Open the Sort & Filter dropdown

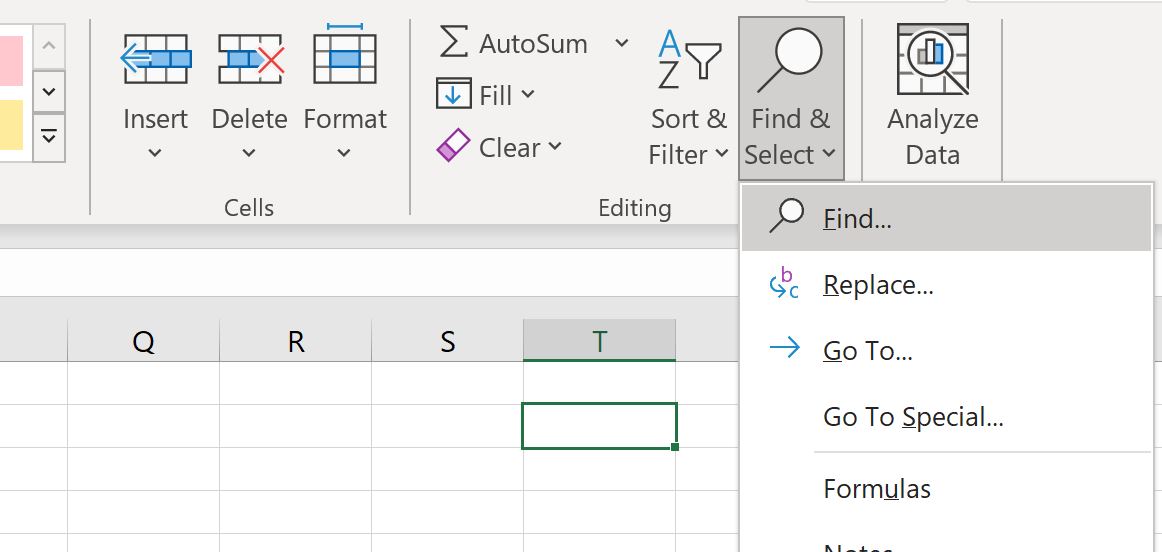click(x=722, y=155)
